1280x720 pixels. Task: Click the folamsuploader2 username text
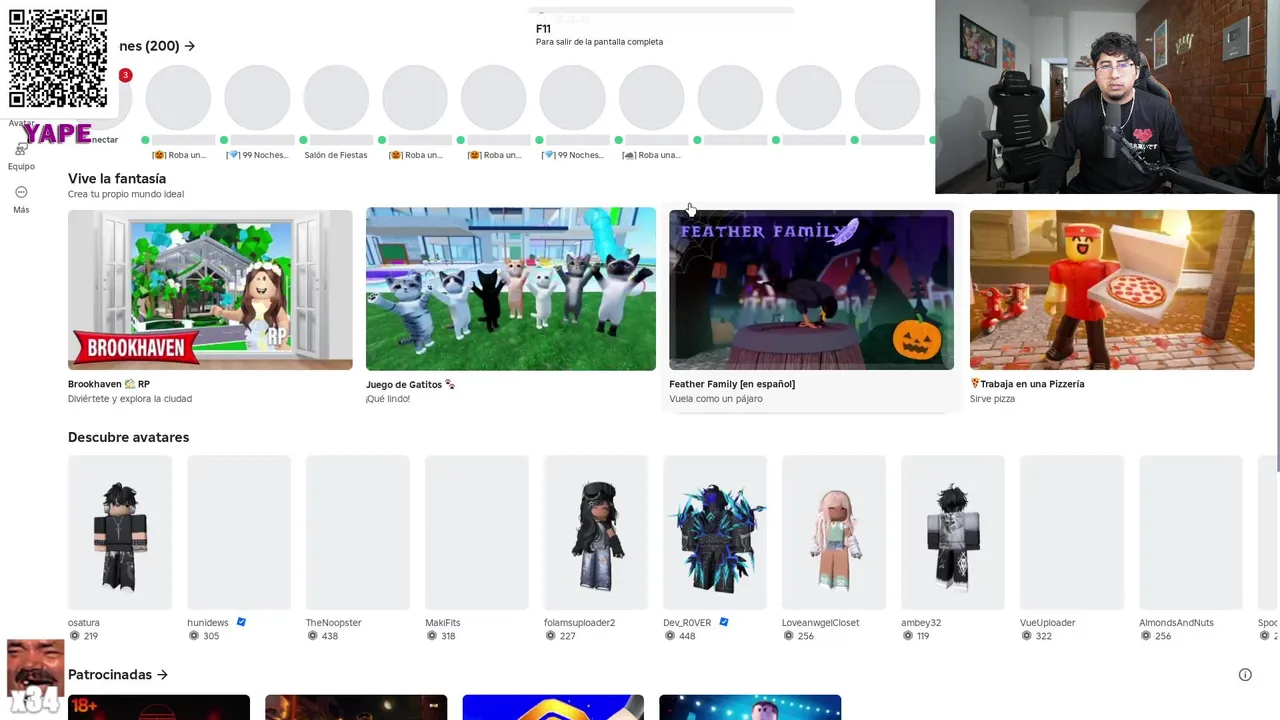(579, 622)
